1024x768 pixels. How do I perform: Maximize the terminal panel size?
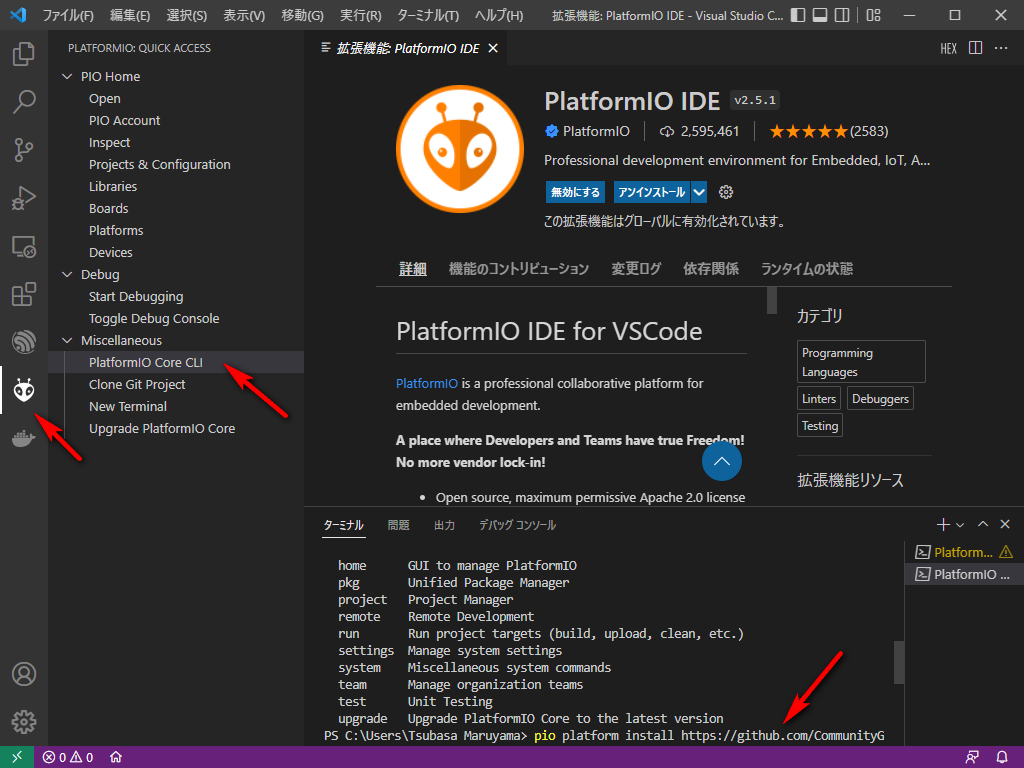[983, 524]
